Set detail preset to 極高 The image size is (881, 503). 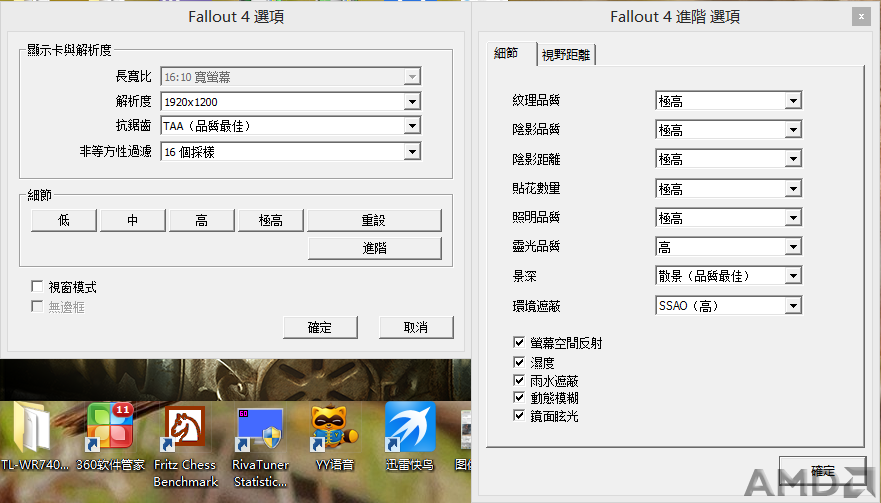click(x=271, y=220)
